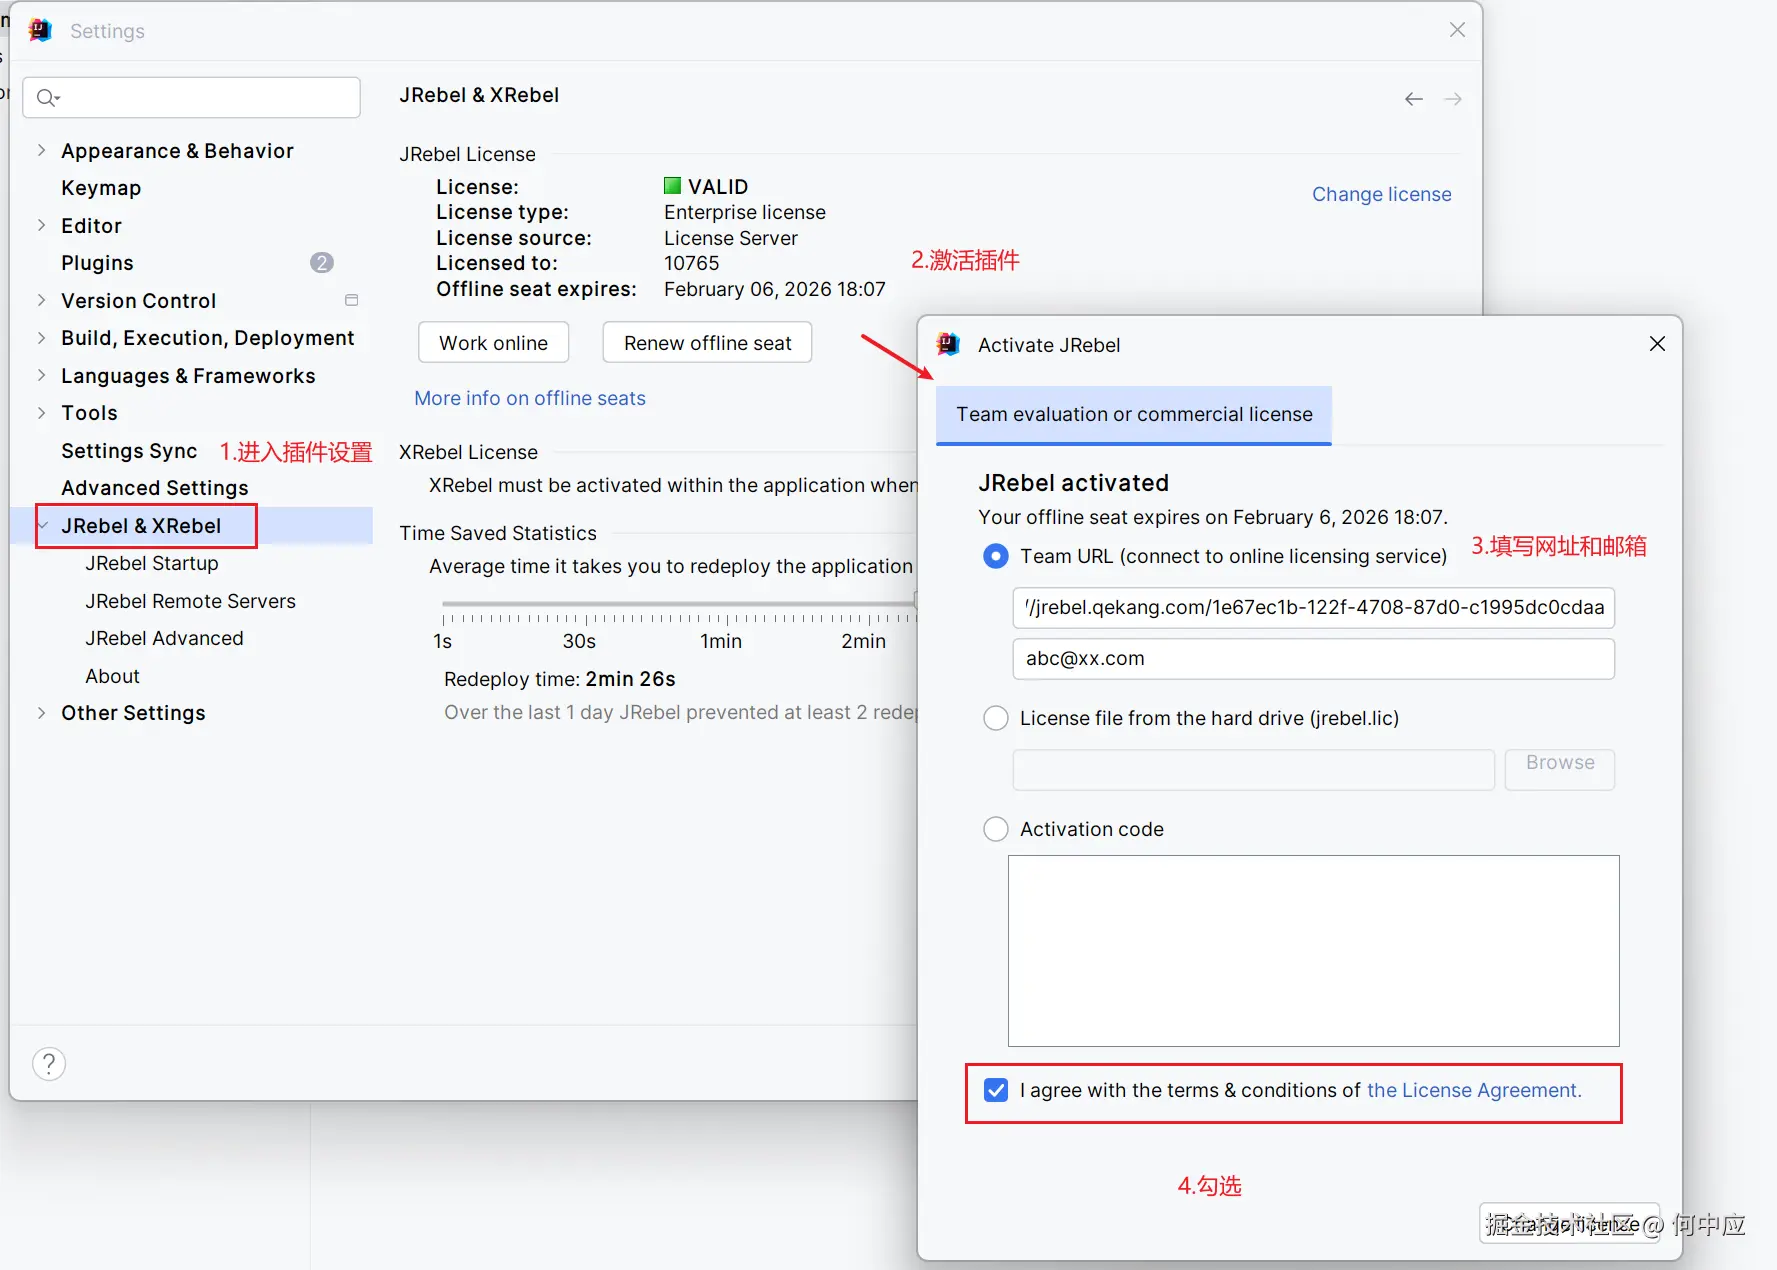Screen dimensions: 1777x1270
Task: Select Team evaluation or commercial license tab
Action: tap(1134, 414)
